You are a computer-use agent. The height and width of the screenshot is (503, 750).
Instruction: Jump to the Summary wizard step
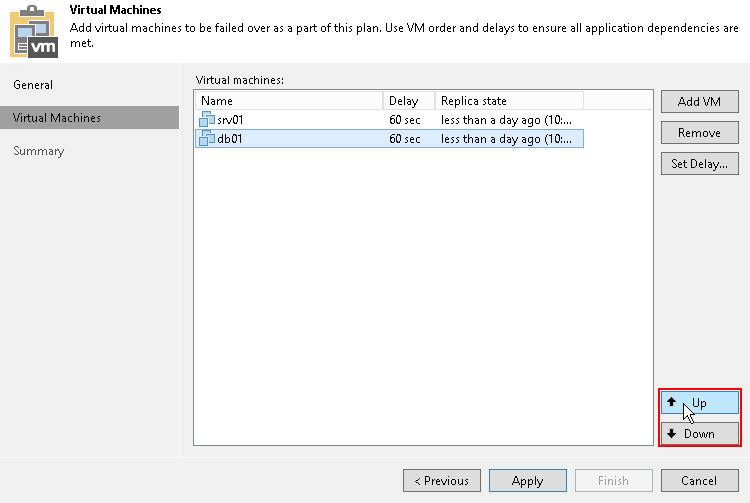[x=39, y=151]
